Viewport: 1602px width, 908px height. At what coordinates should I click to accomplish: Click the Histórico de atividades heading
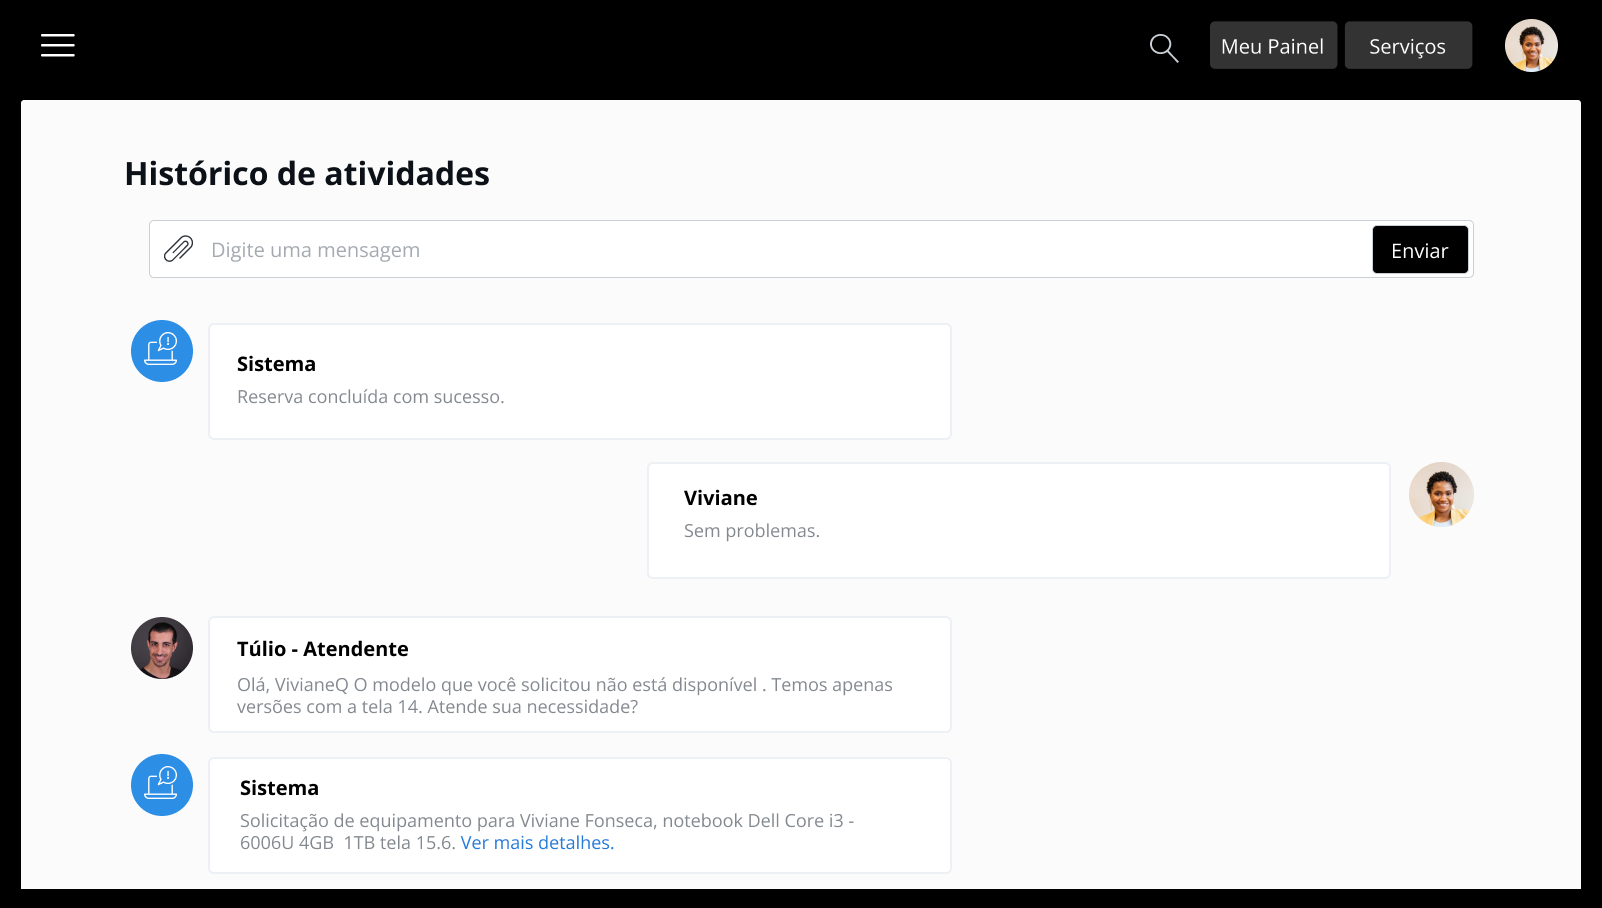click(307, 174)
